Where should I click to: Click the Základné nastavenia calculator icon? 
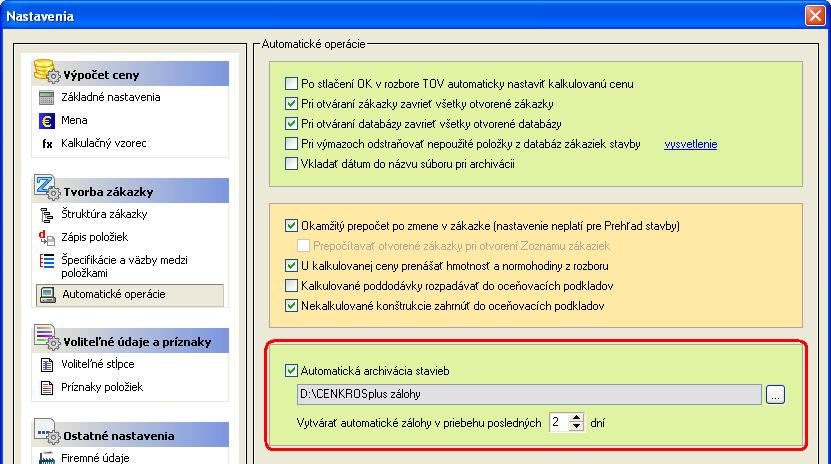pyautogui.click(x=47, y=97)
